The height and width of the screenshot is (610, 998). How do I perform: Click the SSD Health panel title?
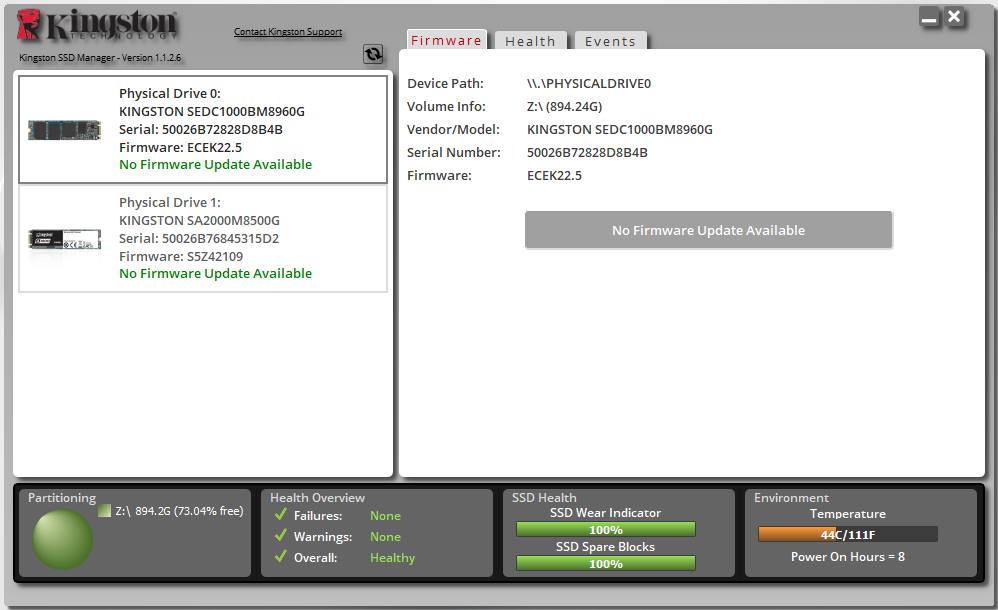544,498
